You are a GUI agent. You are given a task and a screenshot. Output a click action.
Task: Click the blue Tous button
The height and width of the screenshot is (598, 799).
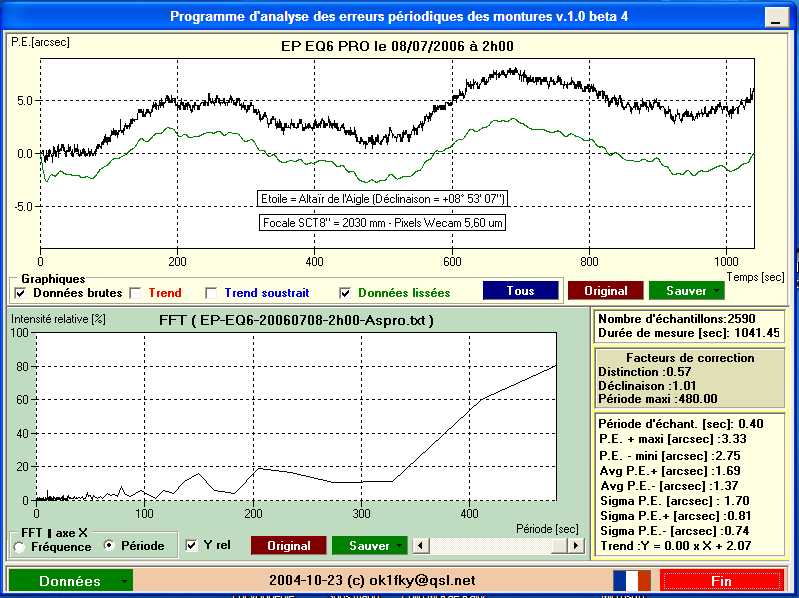(520, 291)
